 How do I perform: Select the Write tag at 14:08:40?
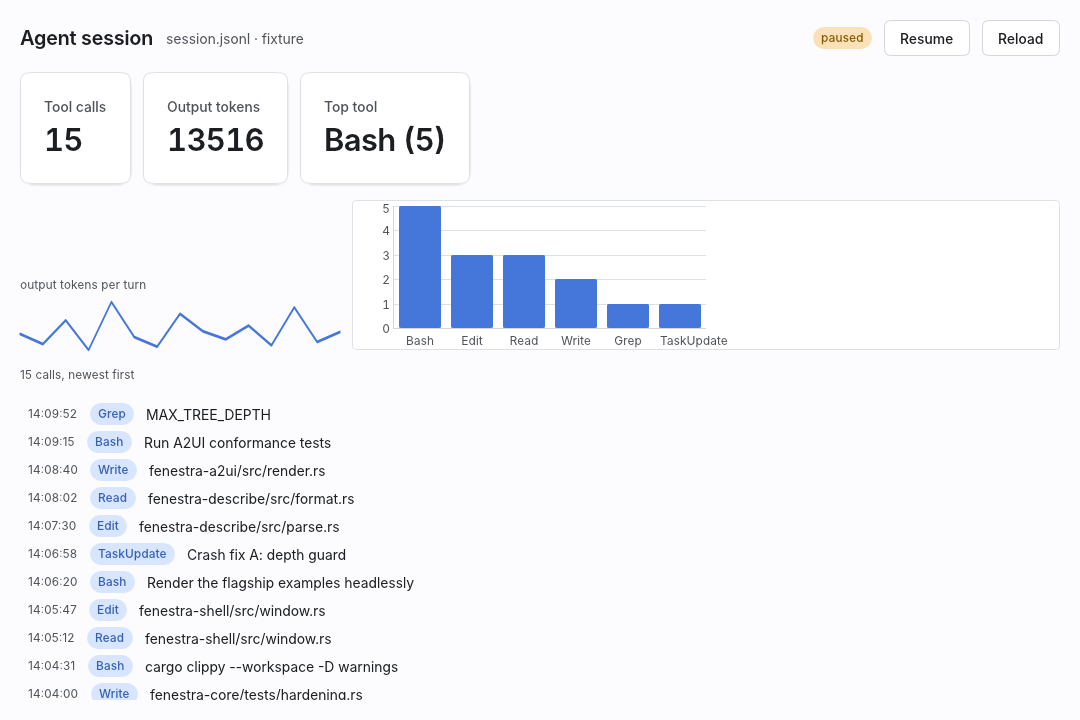coord(113,470)
